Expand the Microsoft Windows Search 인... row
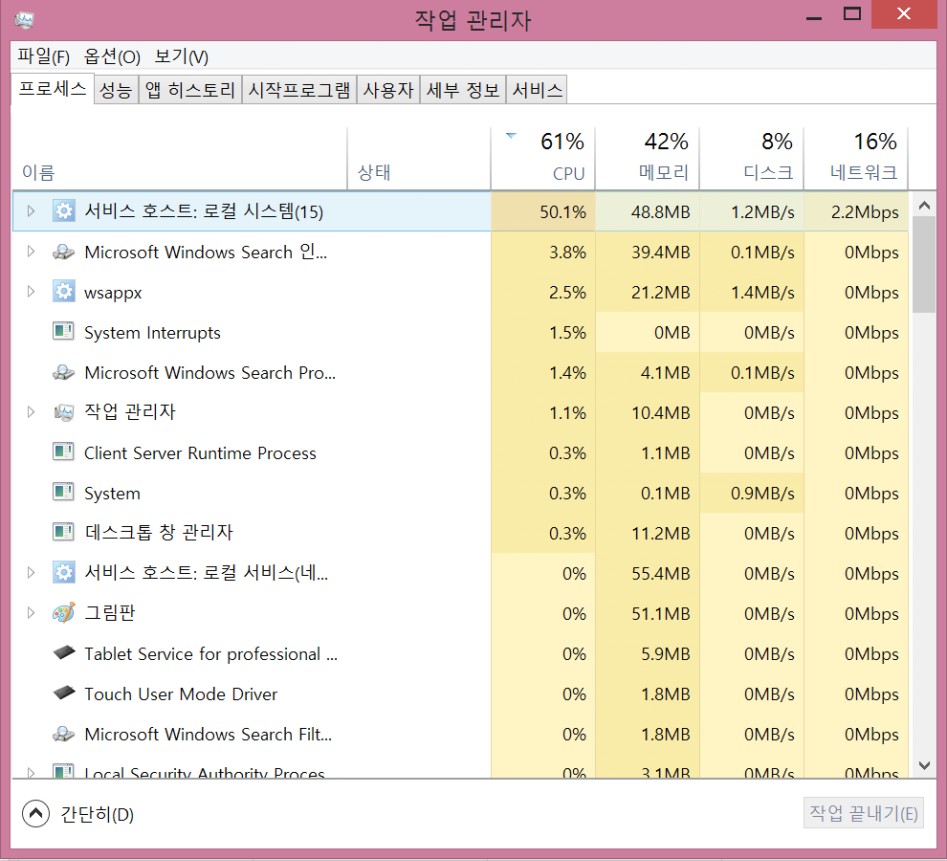 31,251
